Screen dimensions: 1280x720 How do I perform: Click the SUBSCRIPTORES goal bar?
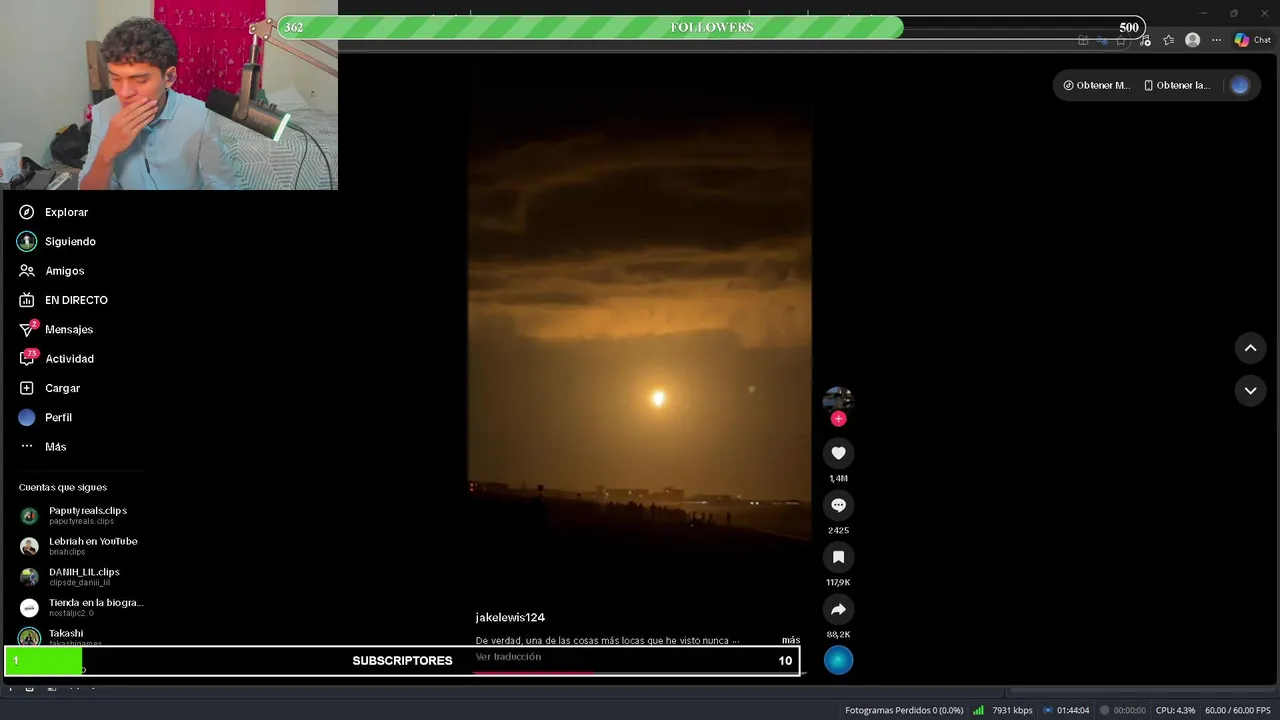click(x=402, y=660)
